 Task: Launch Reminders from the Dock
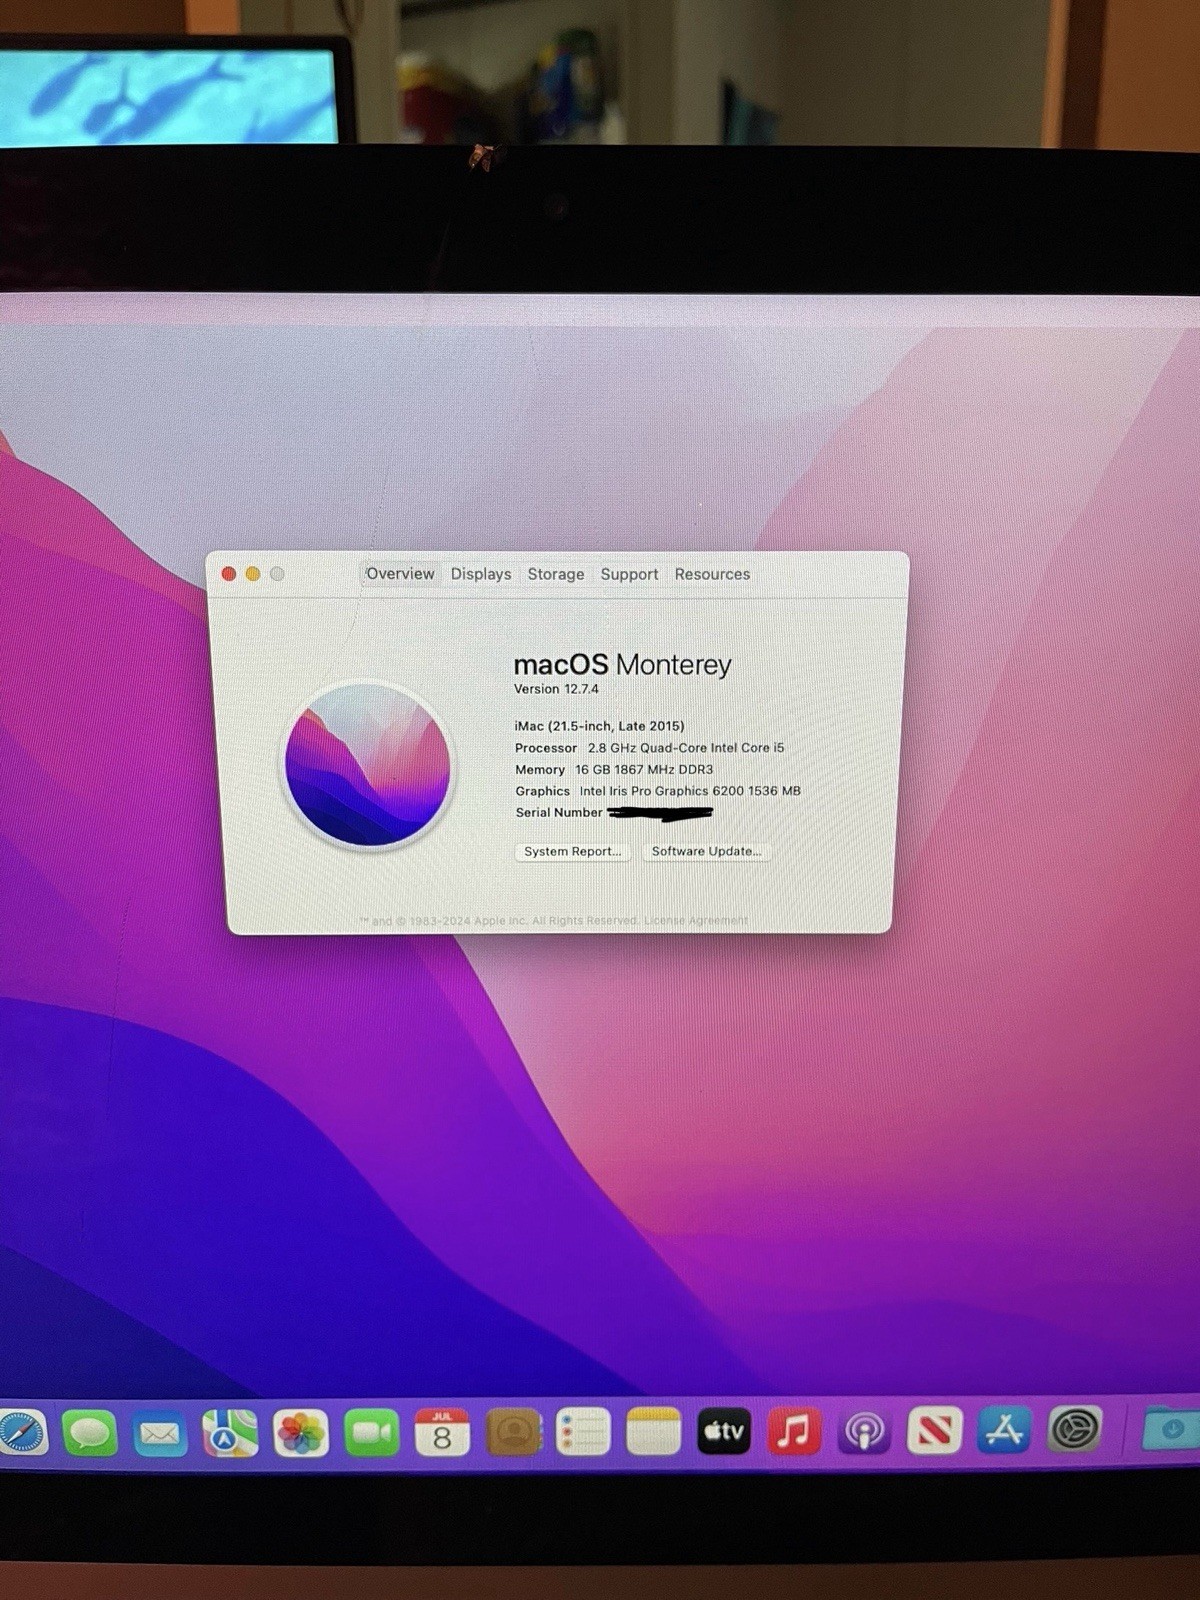click(583, 1433)
